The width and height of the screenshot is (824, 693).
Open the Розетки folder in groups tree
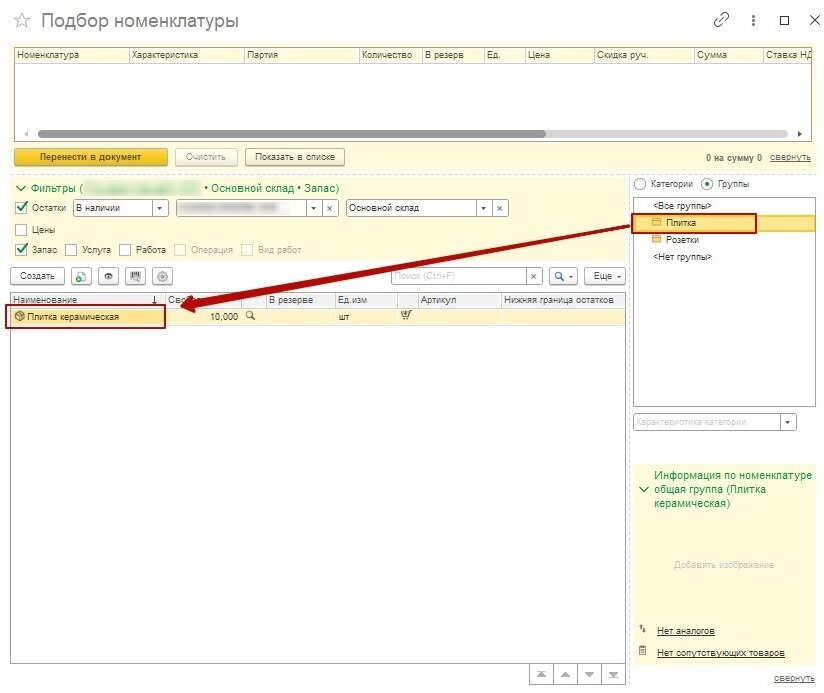pyautogui.click(x=682, y=240)
